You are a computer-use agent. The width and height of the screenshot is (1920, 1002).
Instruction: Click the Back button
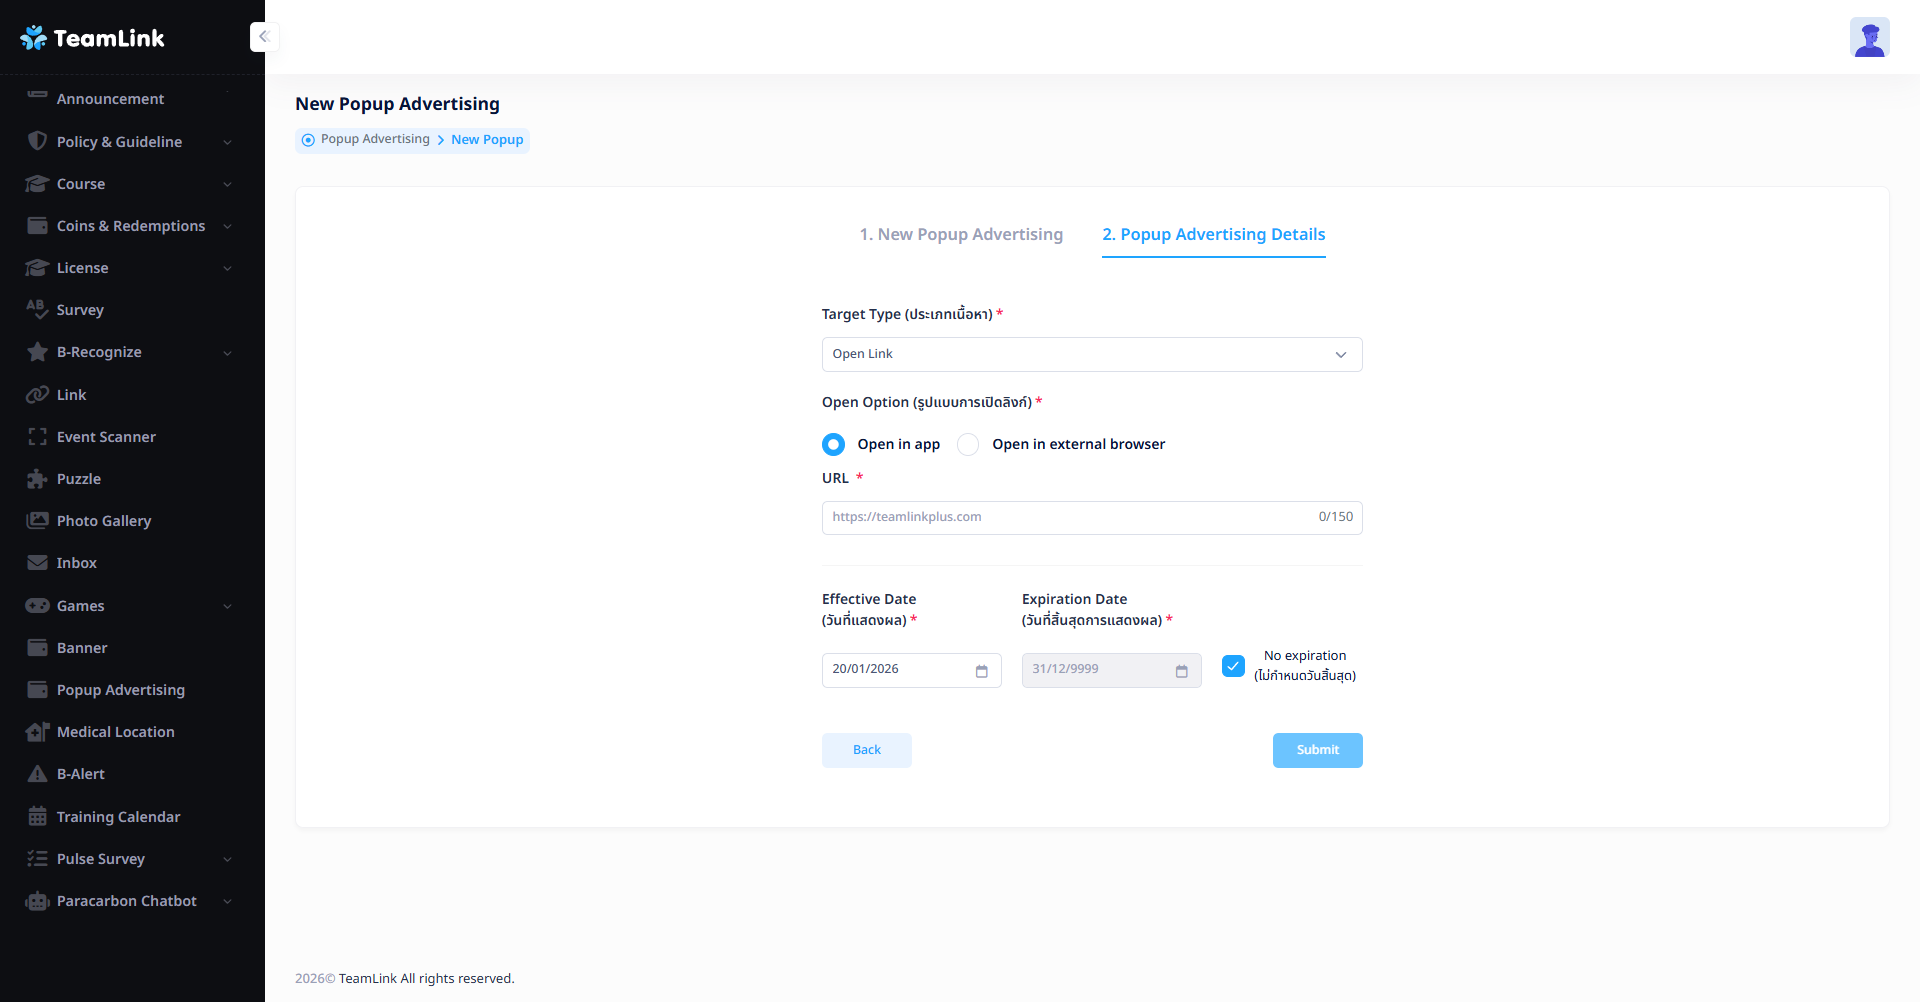coord(866,750)
